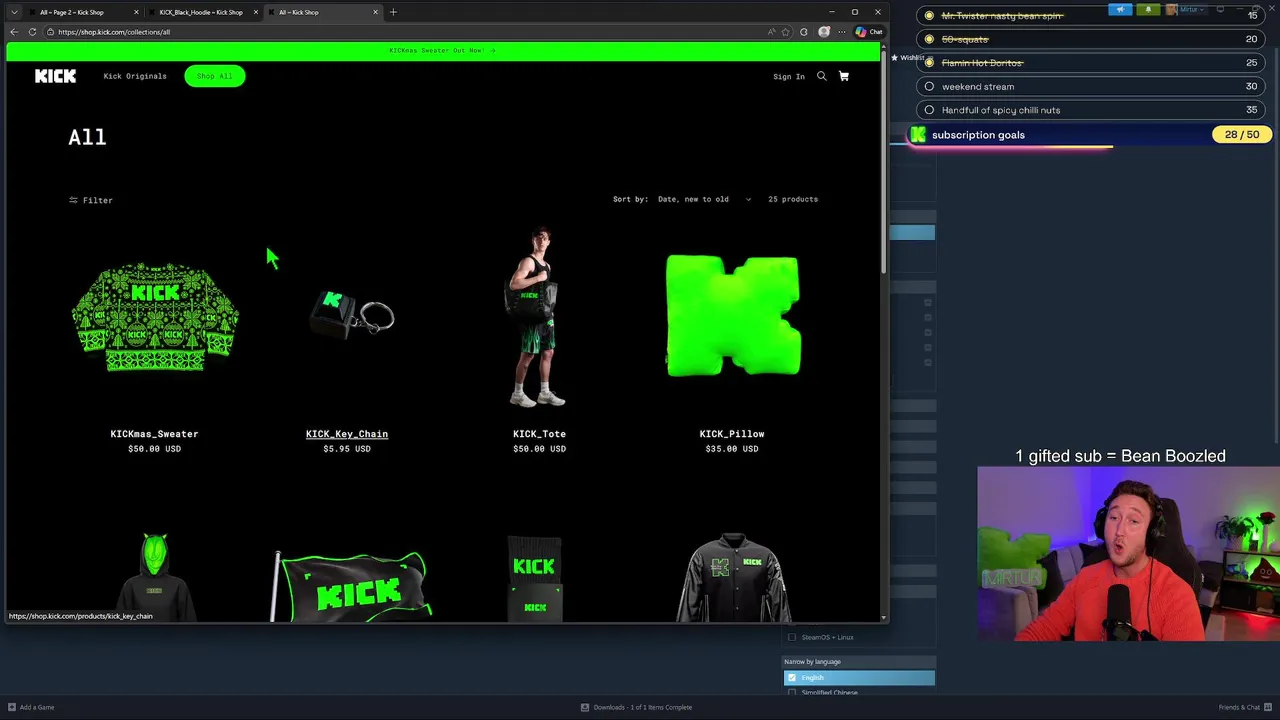Open browser profile avatar icon
Image resolution: width=1280 pixels, height=720 pixels.
coord(824,32)
